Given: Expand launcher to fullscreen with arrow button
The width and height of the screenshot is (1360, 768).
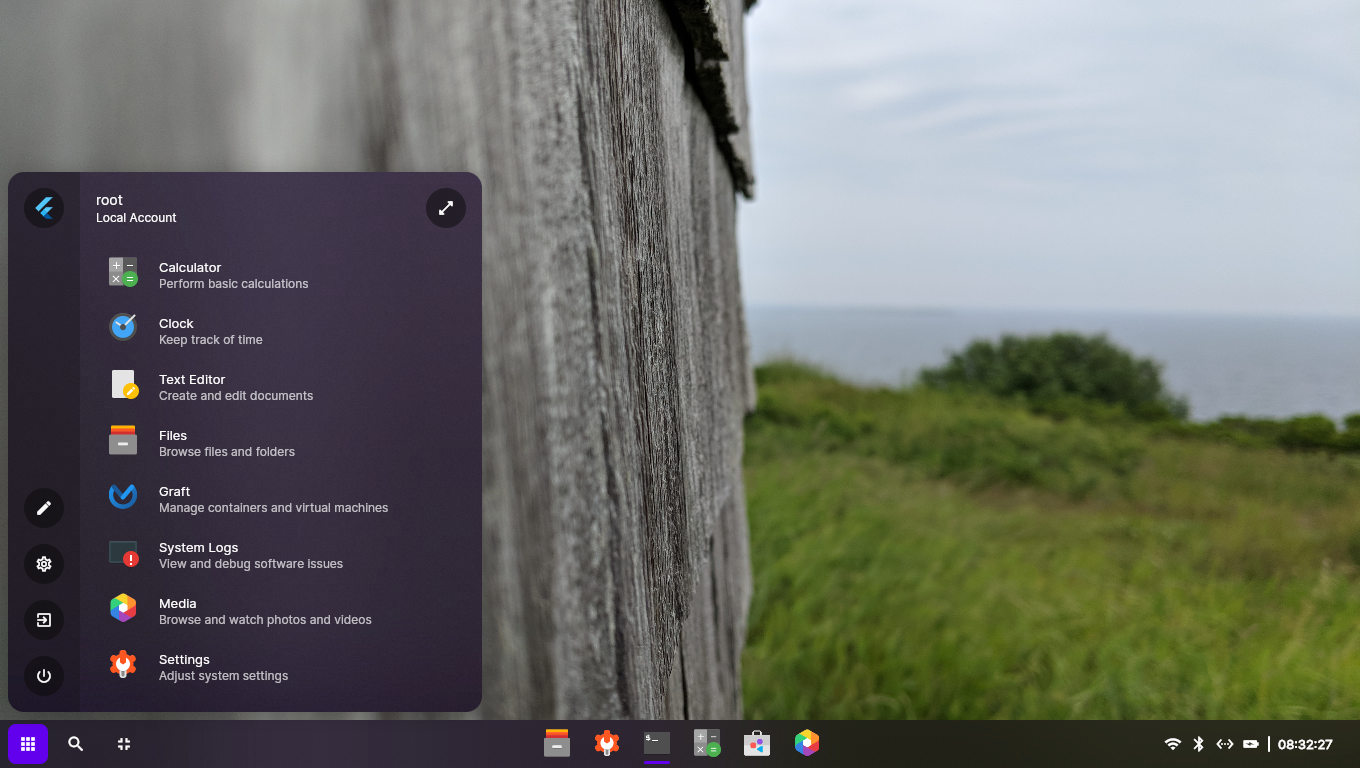Looking at the screenshot, I should (446, 208).
